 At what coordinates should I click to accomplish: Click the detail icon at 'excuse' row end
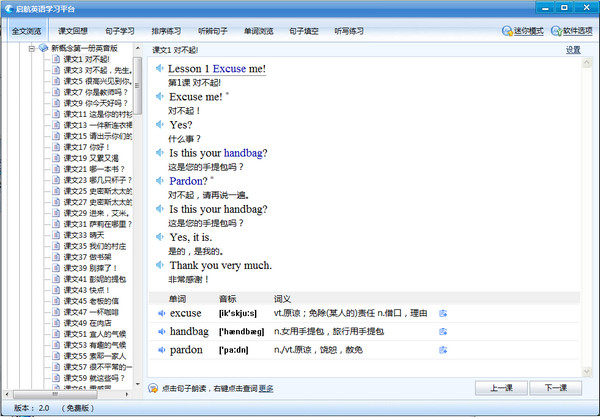pyautogui.click(x=443, y=313)
